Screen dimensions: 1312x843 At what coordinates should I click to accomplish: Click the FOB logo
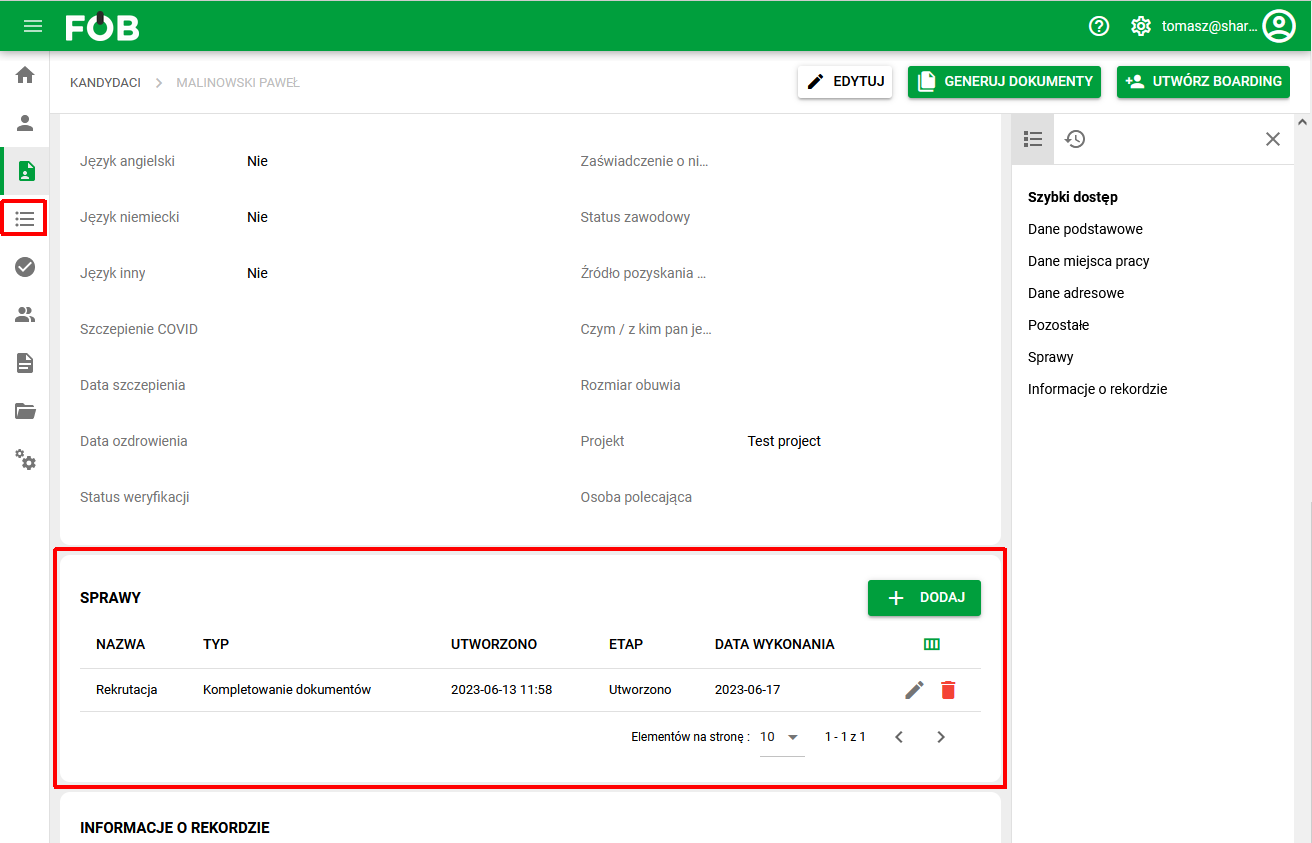(x=103, y=26)
